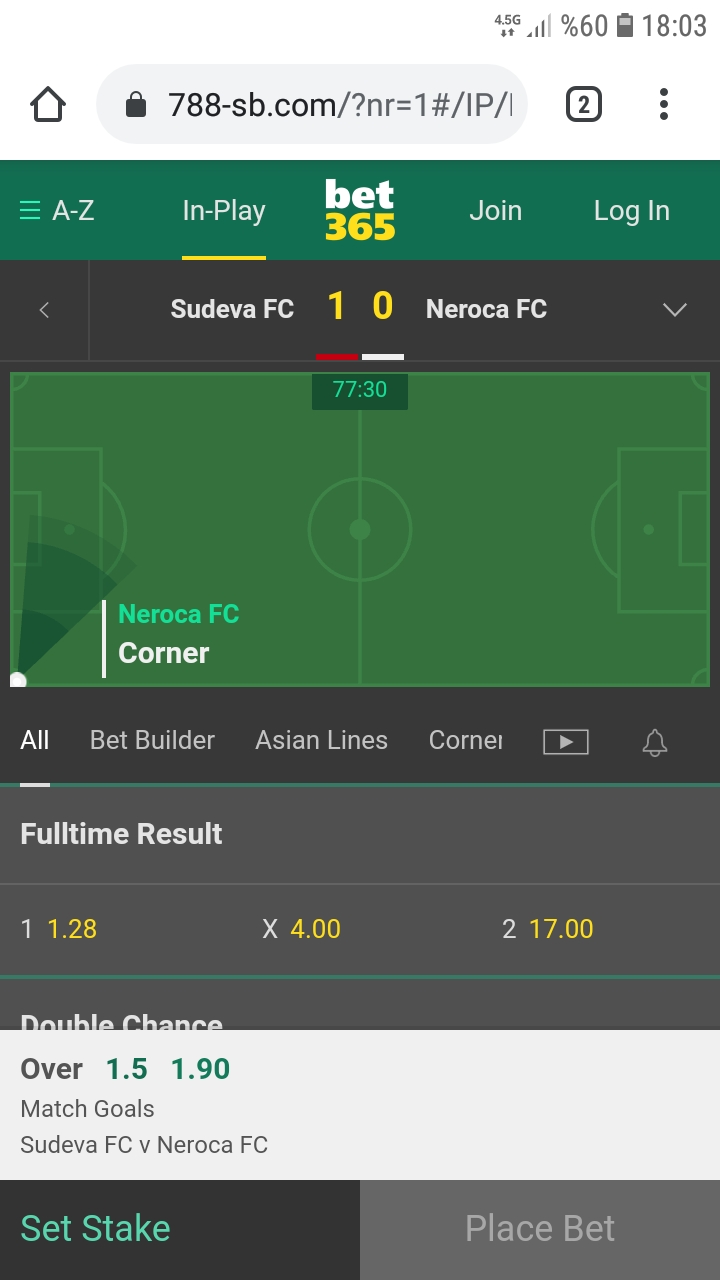Click the Join link

point(496,211)
